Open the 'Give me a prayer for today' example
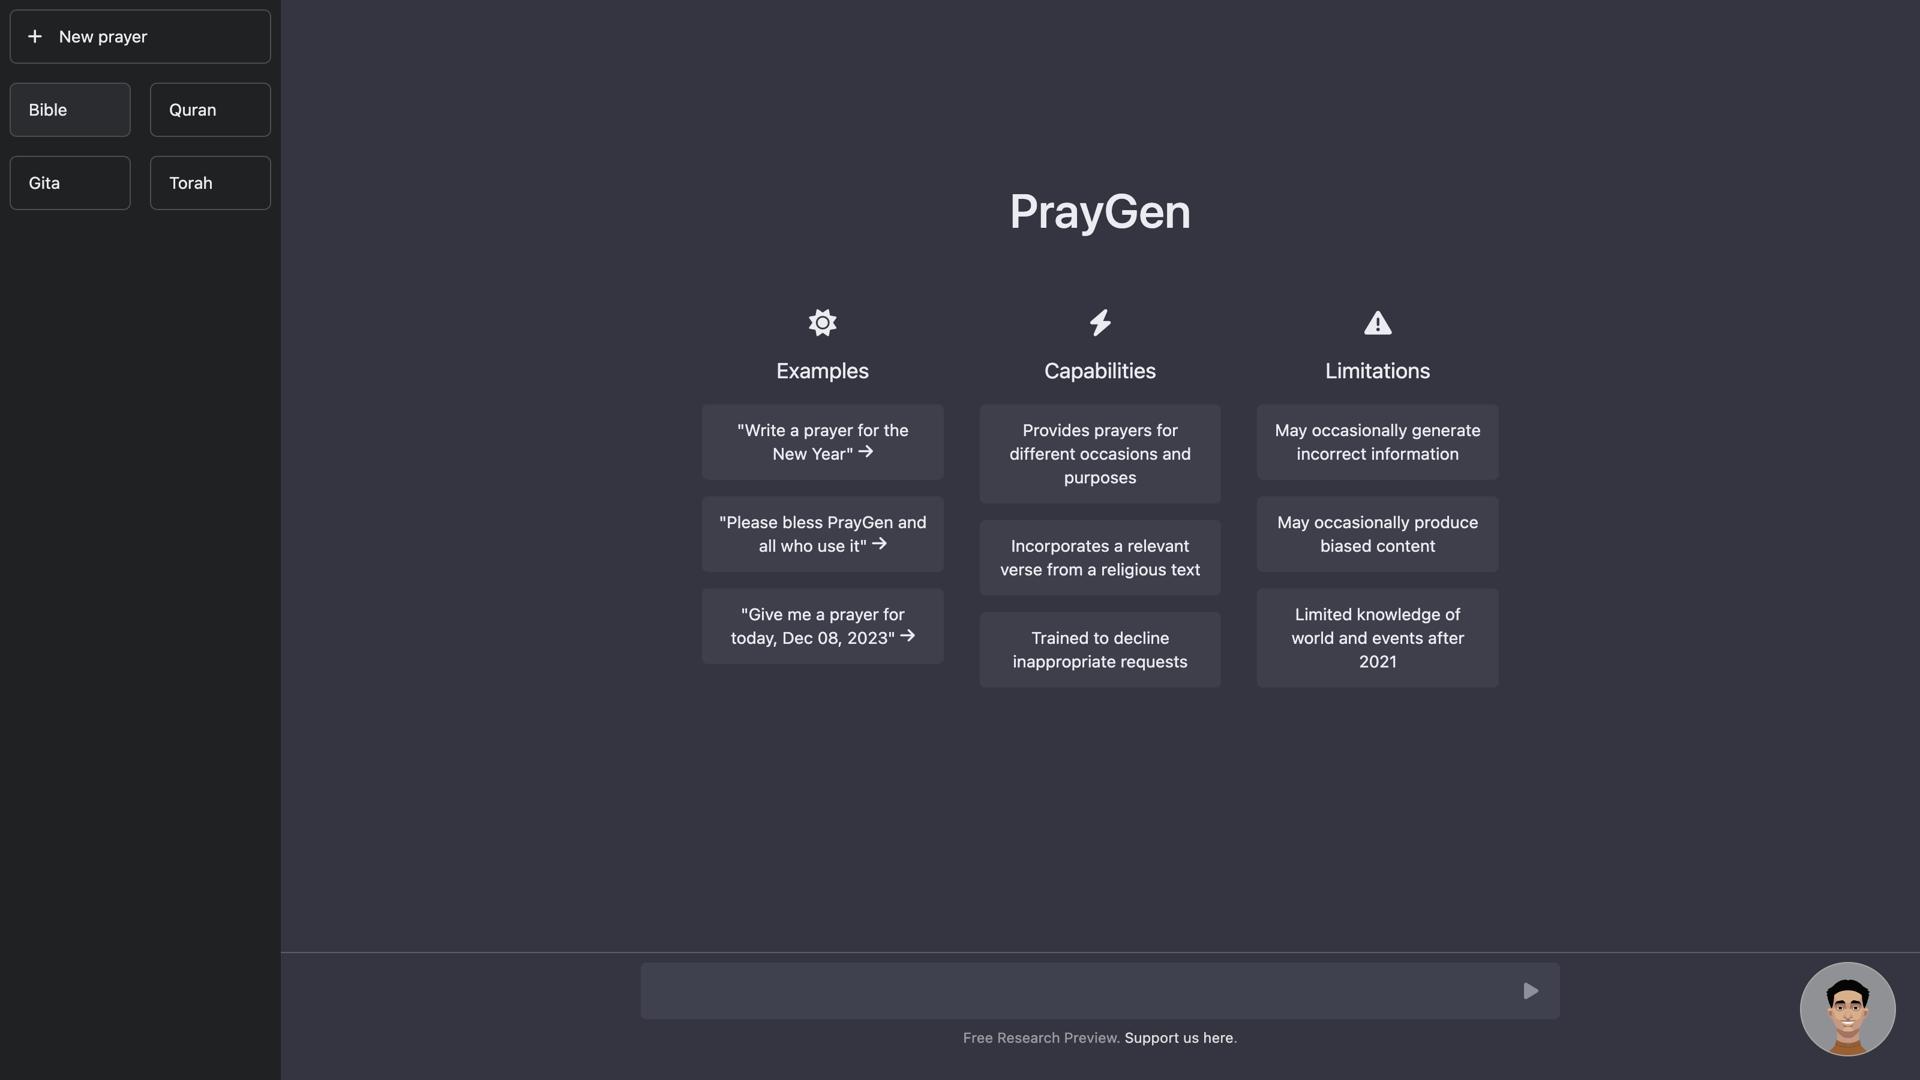Image resolution: width=1920 pixels, height=1080 pixels. (x=822, y=625)
